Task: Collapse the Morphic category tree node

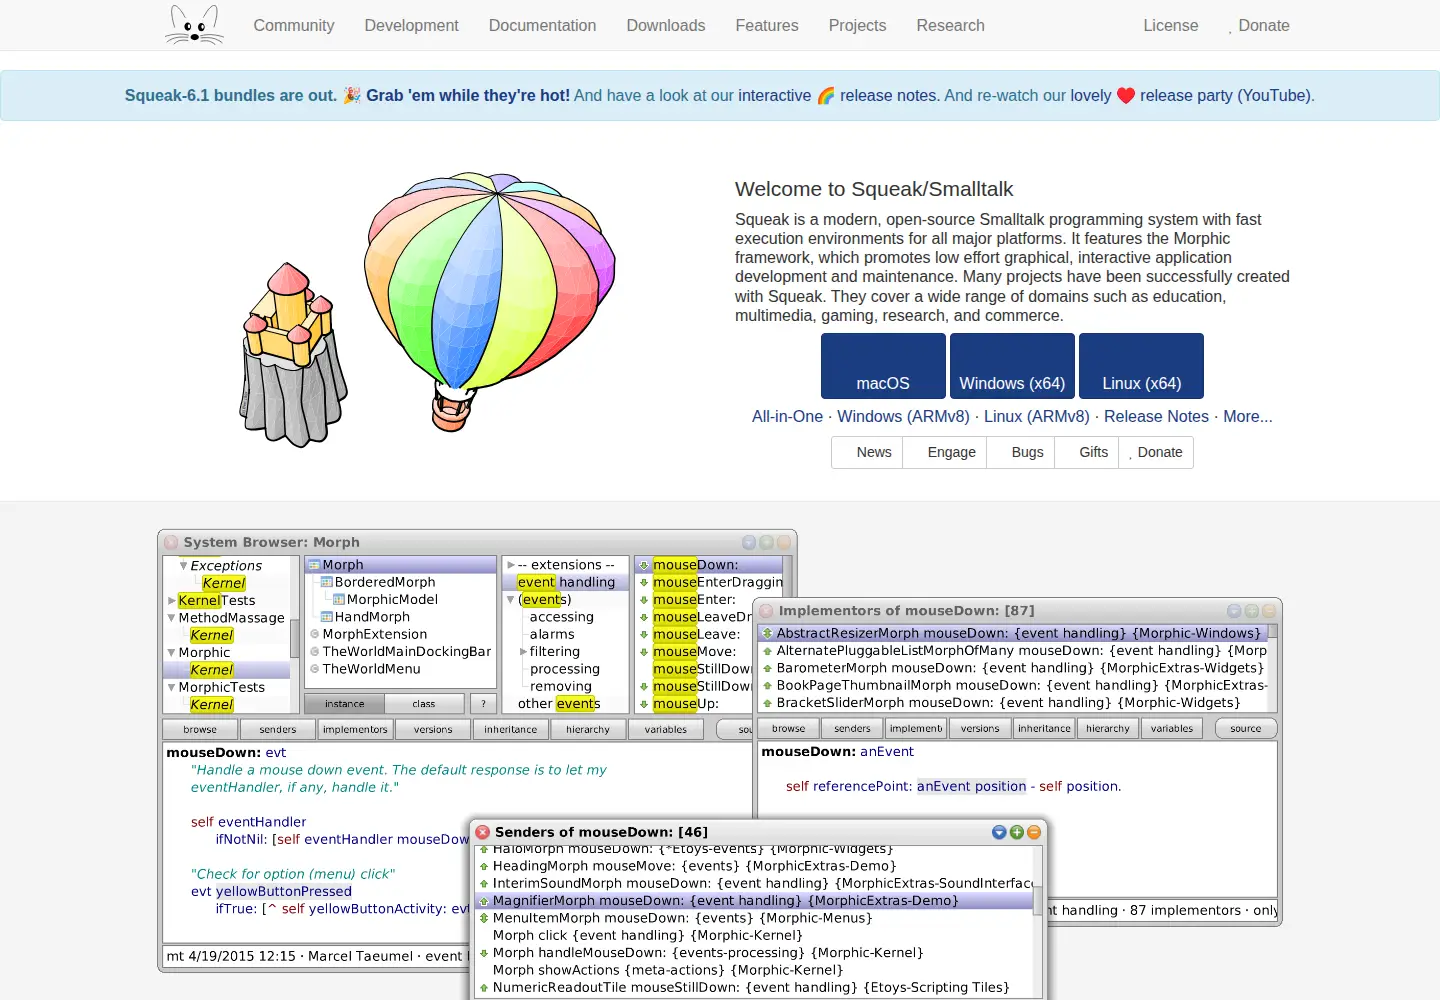Action: click(172, 653)
